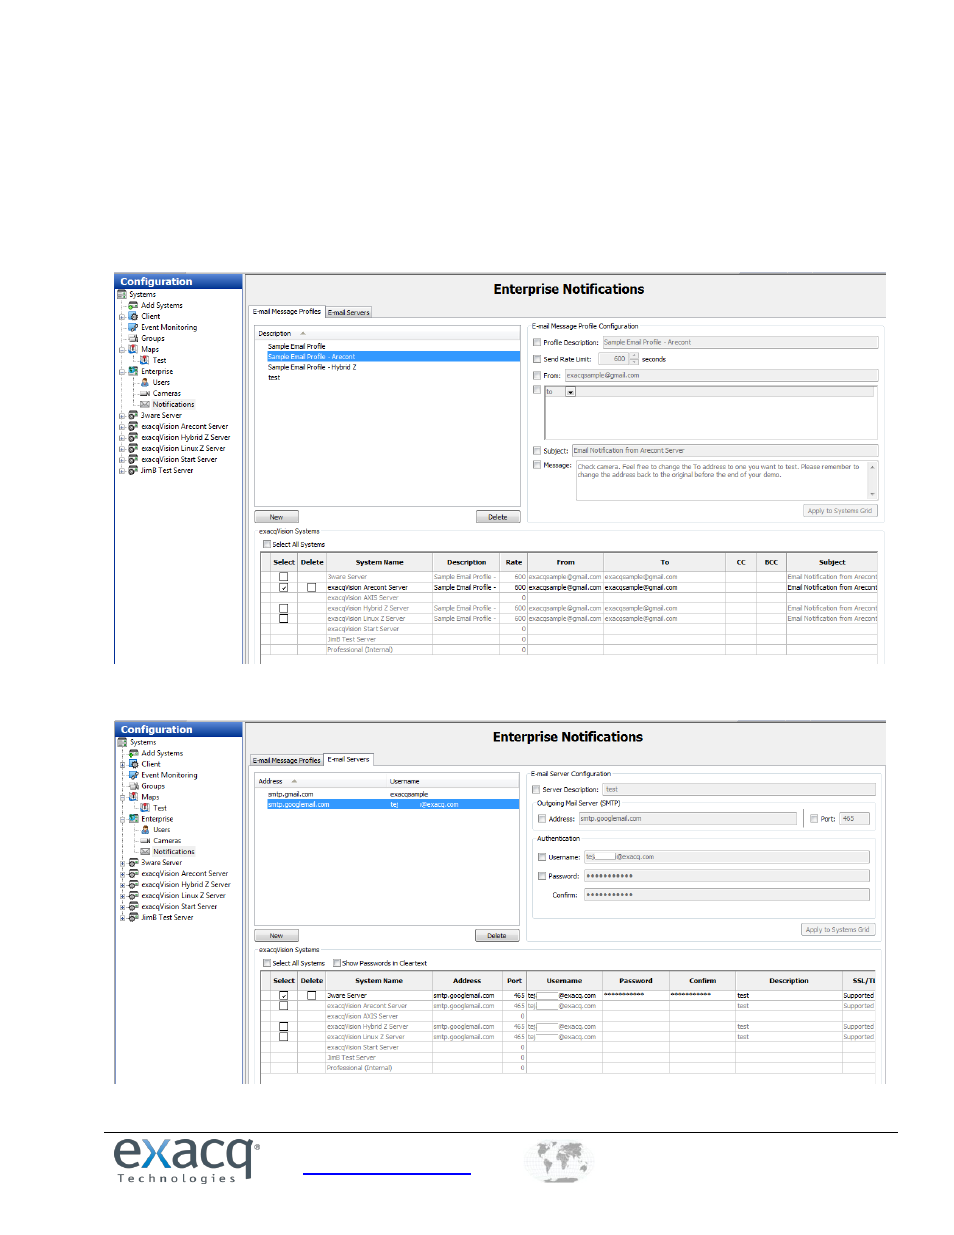Viewport: 954px width, 1235px height.
Task: Click exacqVision Arecont Server icon, Message Profiles screenshot
Action: (x=133, y=426)
